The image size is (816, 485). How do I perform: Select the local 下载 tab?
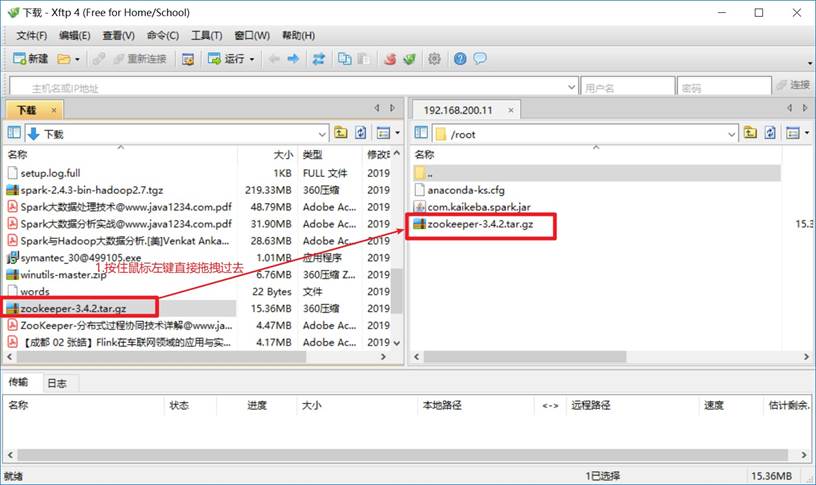coord(26,110)
